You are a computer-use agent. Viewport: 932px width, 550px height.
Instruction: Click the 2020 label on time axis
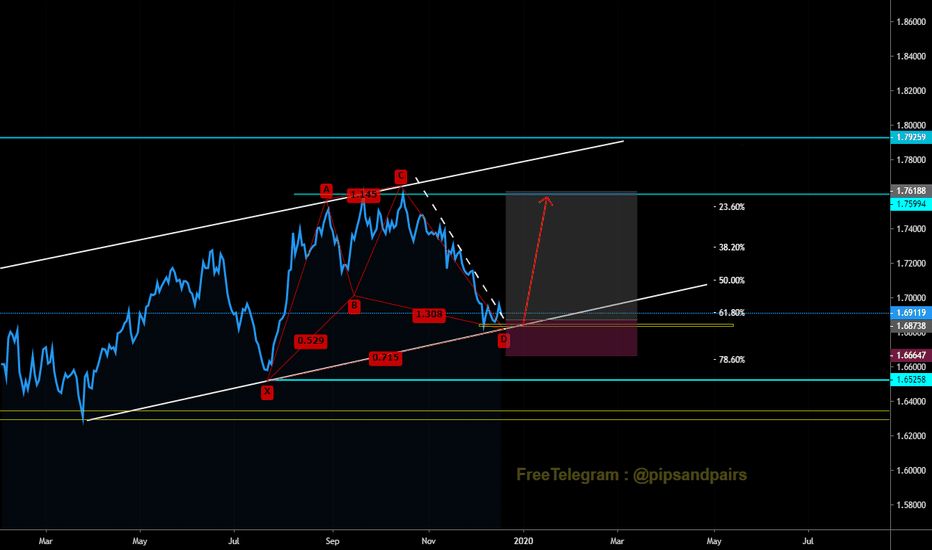tap(524, 540)
